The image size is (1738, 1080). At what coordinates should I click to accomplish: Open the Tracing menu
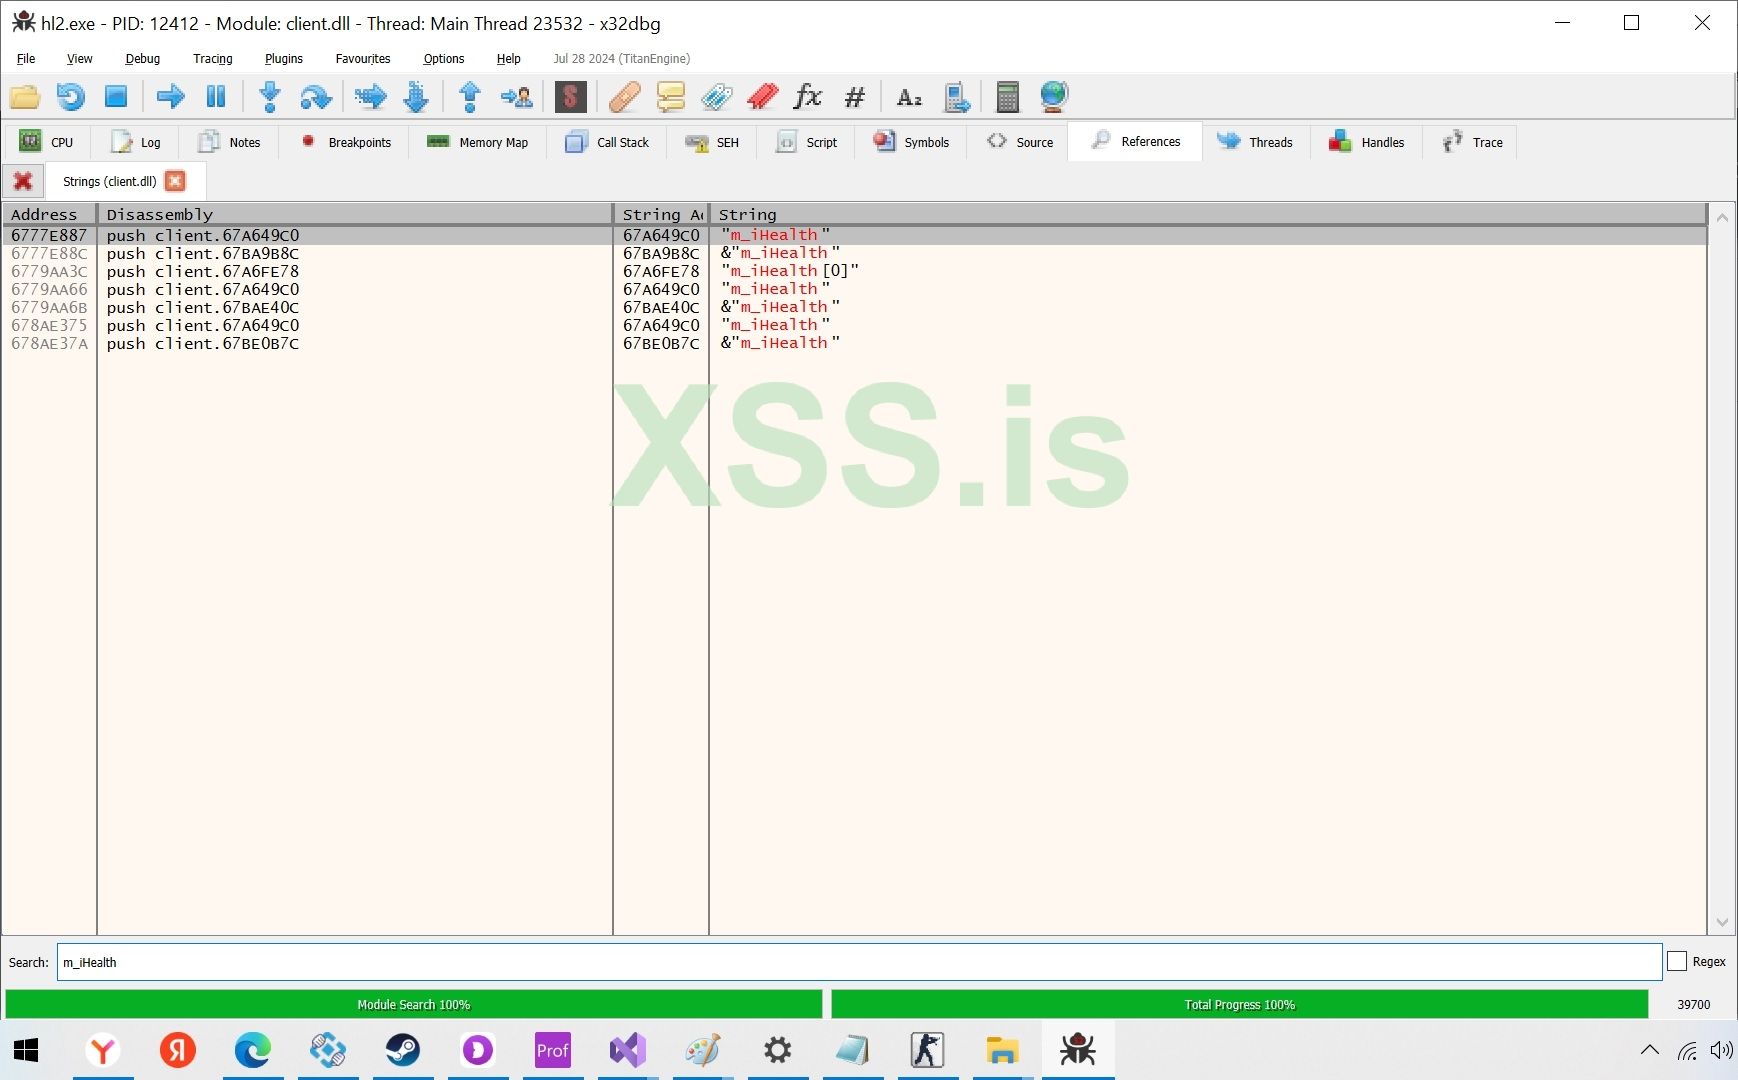pyautogui.click(x=213, y=59)
